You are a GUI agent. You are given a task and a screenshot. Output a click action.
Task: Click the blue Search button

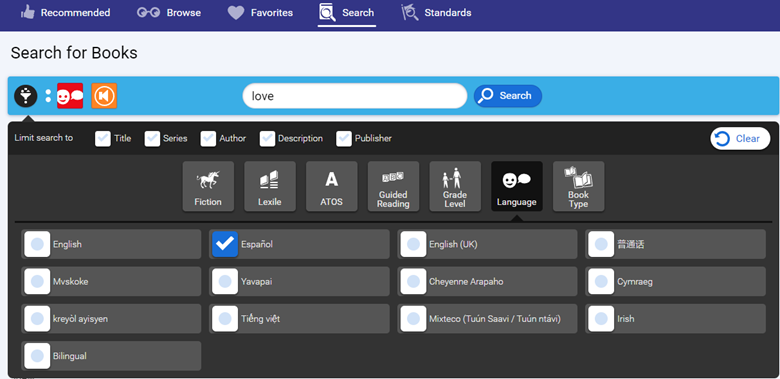click(x=507, y=96)
